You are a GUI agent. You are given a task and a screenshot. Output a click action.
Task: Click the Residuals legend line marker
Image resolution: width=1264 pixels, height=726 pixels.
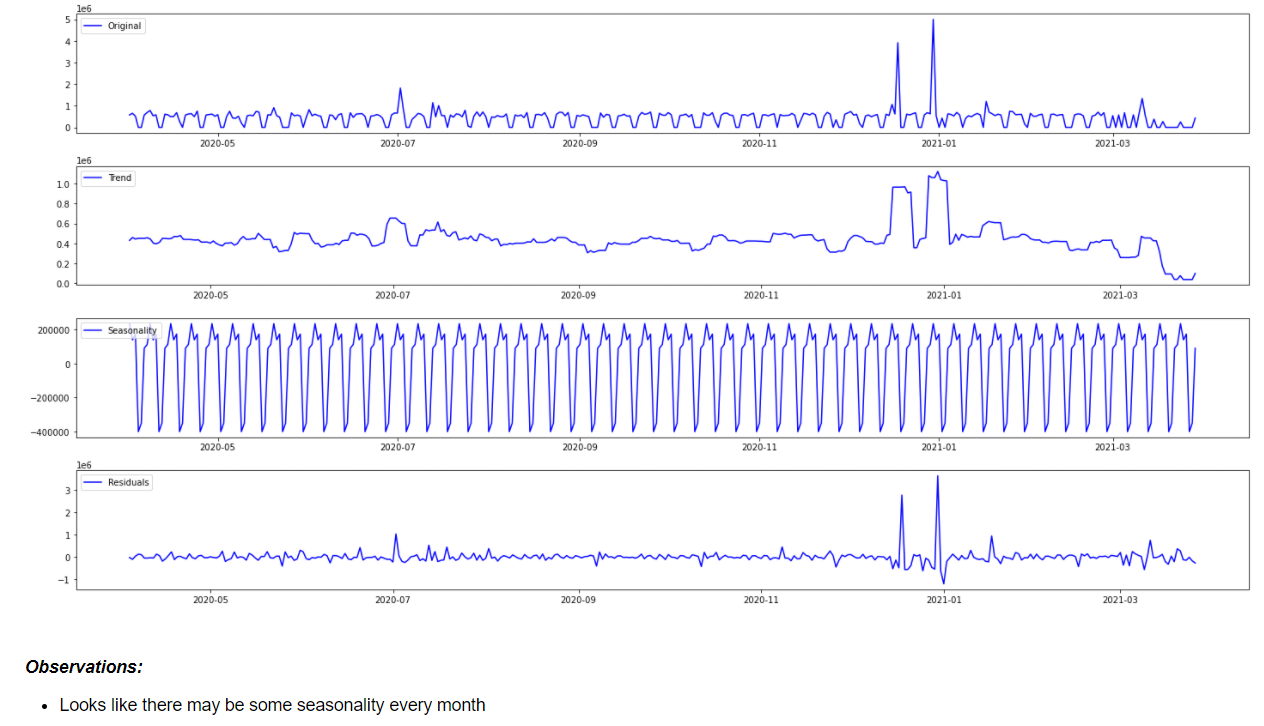click(x=91, y=482)
